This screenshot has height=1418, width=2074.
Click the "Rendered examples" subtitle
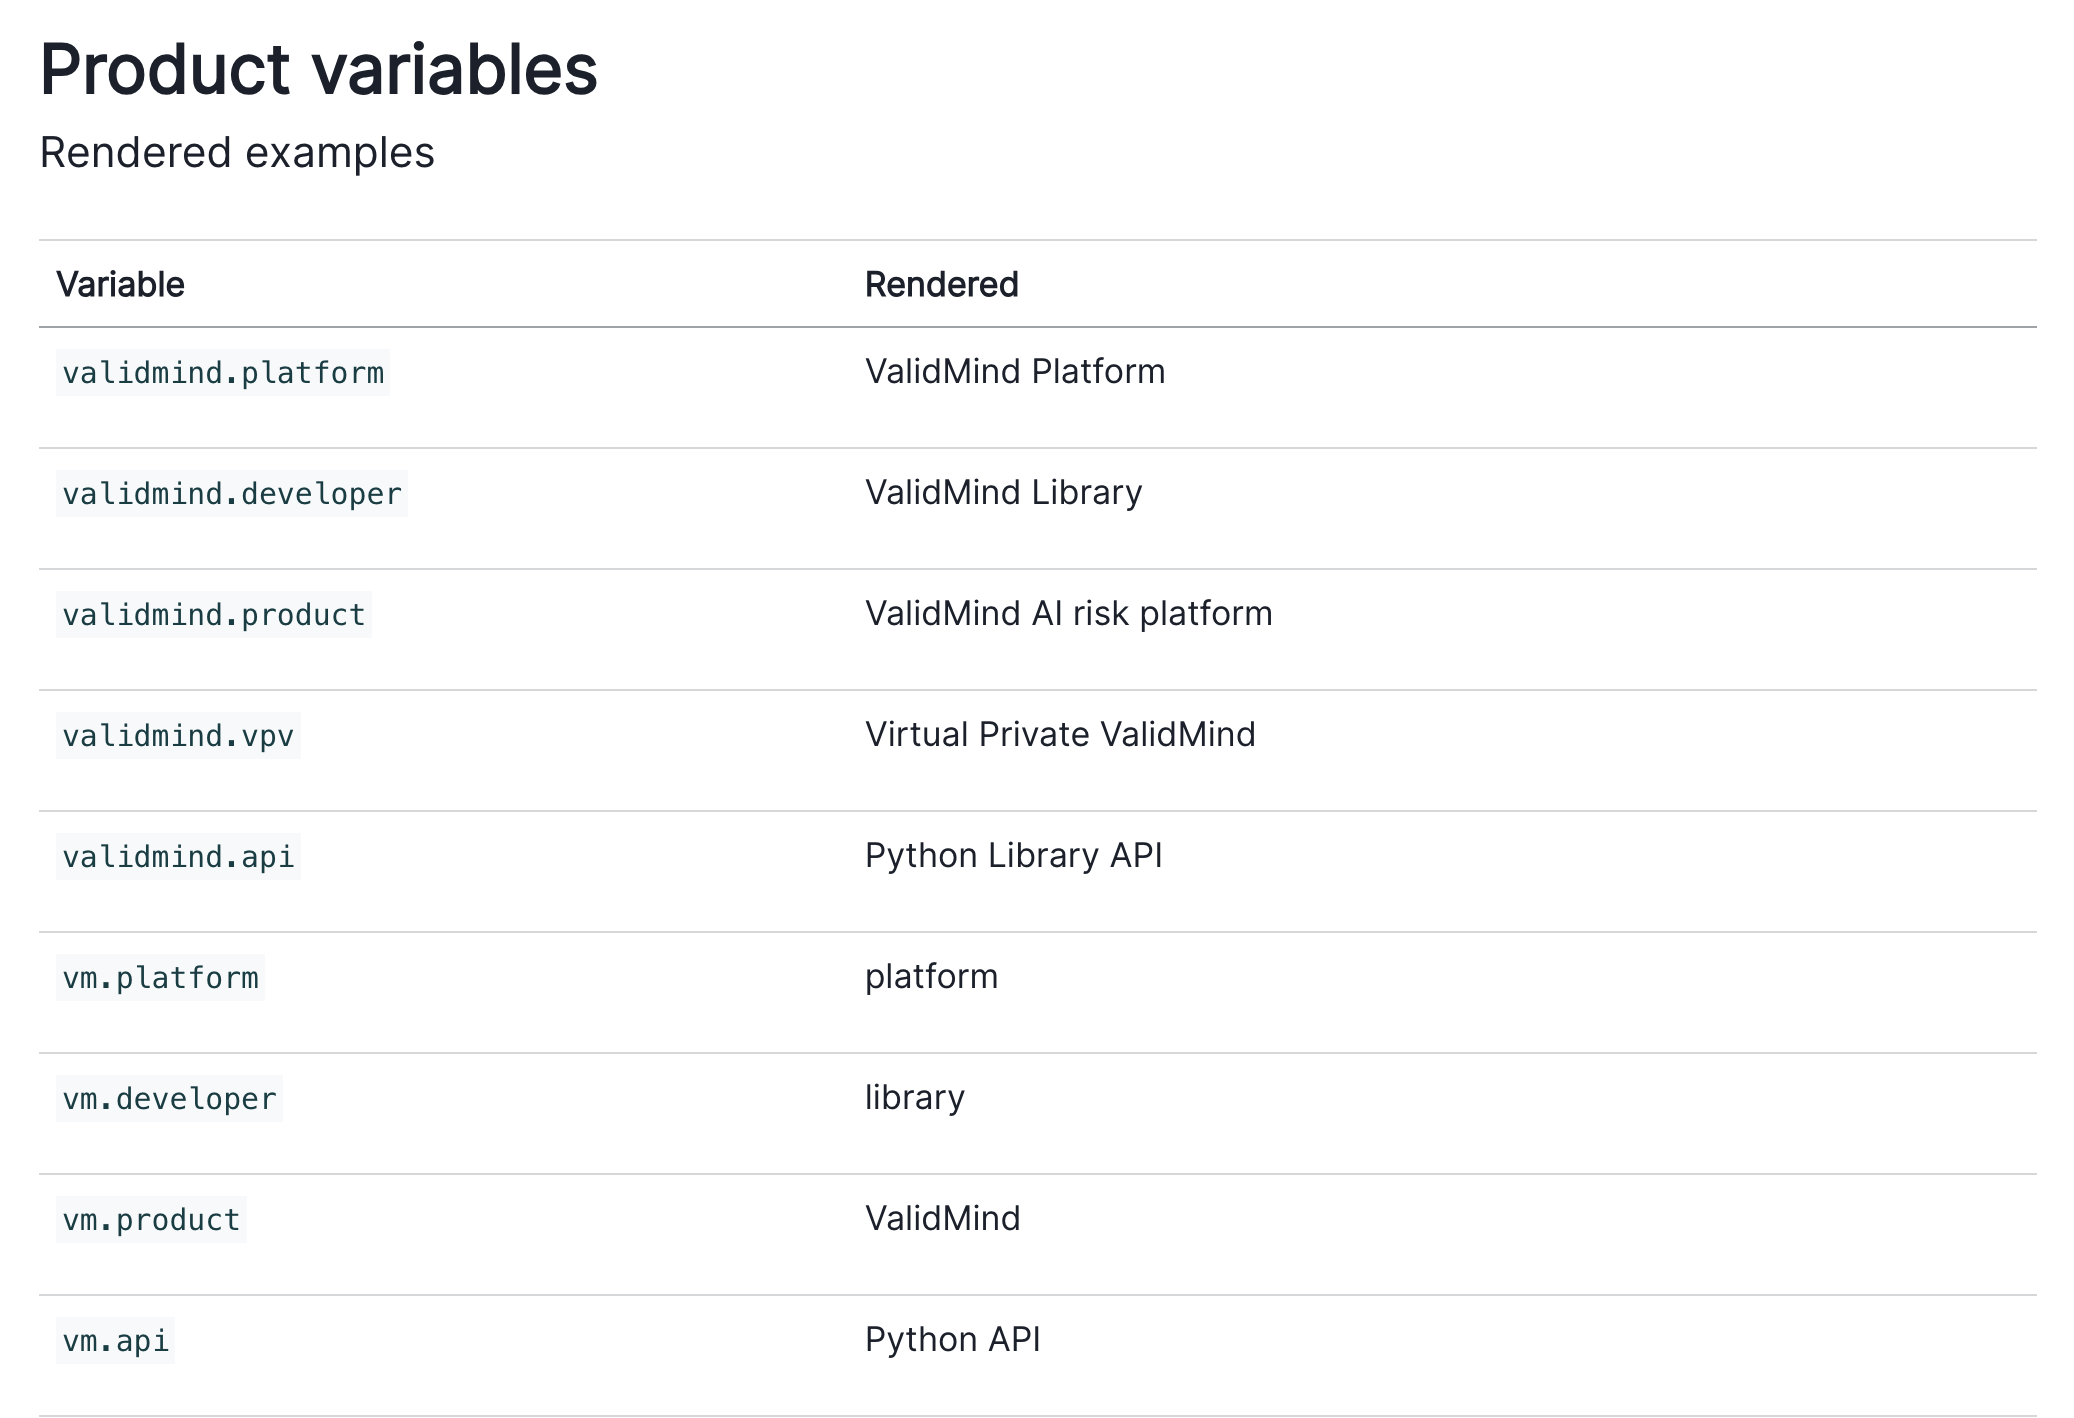(x=237, y=153)
